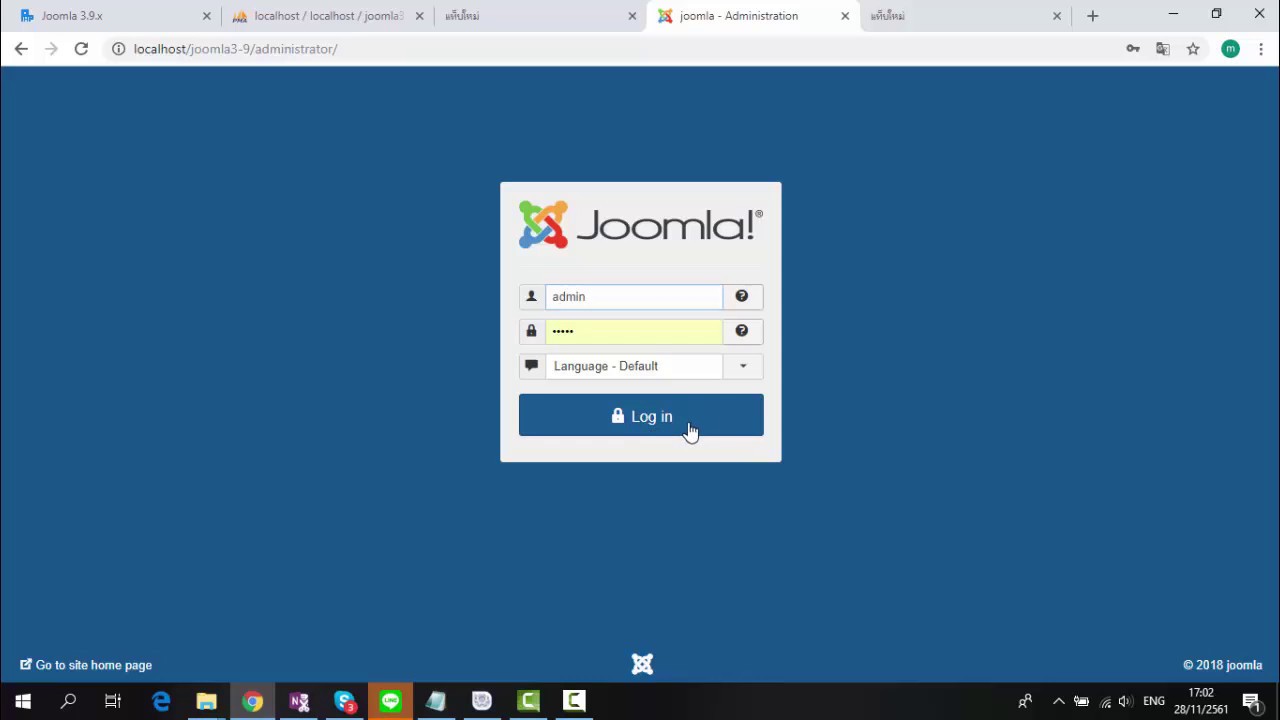Screen dimensions: 1280x720
Task: Switch to the joomla - Administration tab
Action: point(753,16)
